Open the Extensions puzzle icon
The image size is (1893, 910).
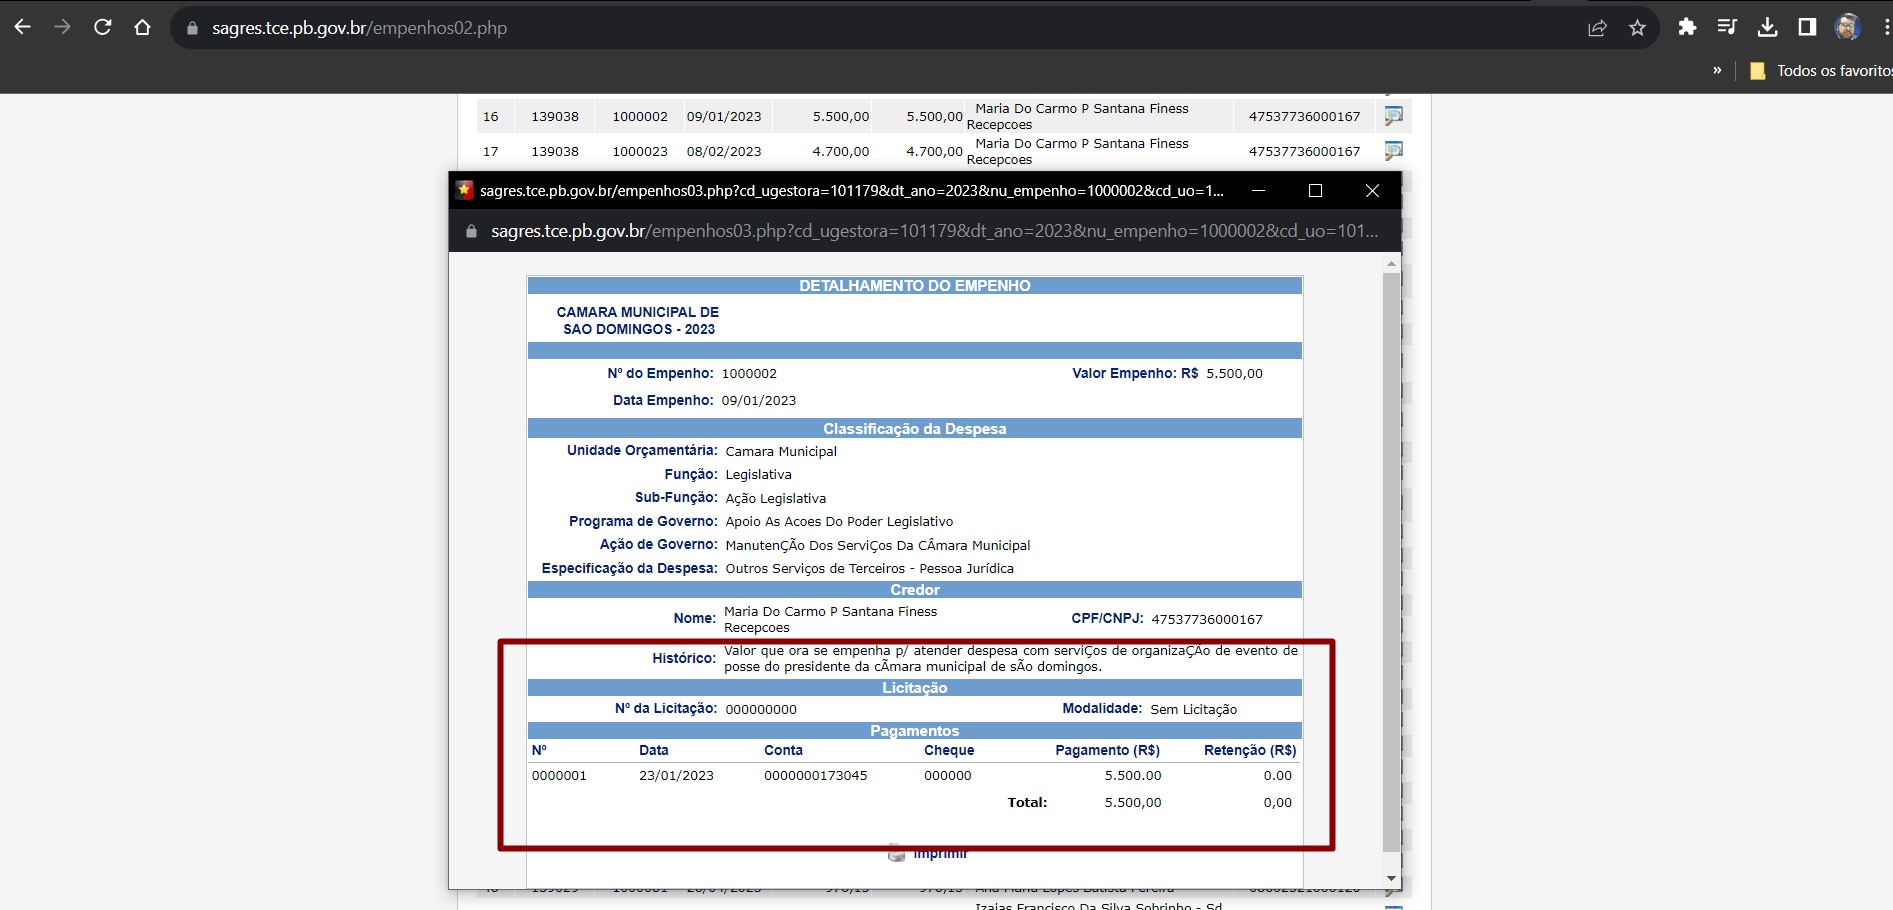(1687, 28)
